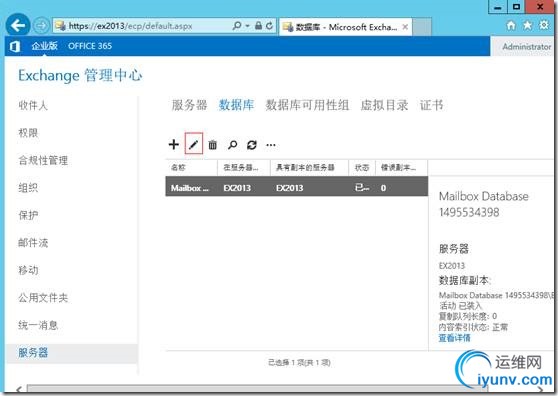This screenshot has height=396, width=558.
Task: Open 保护 in the left navigation
Action: click(28, 215)
